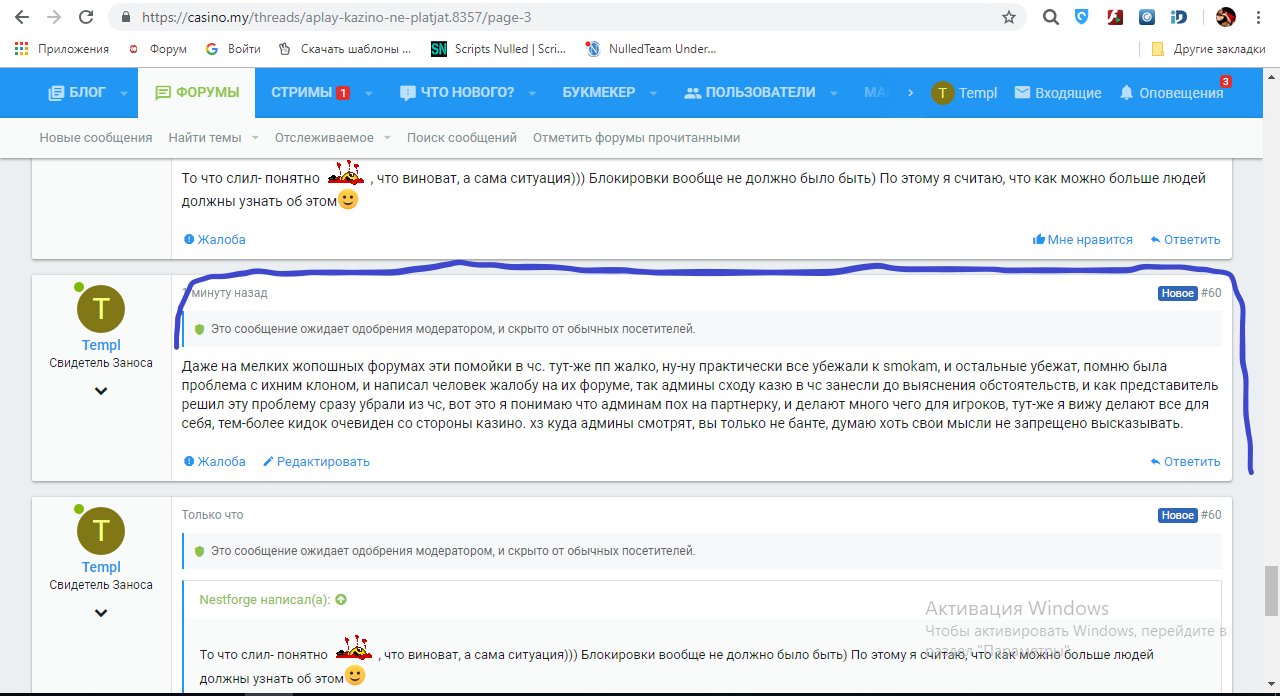Image resolution: width=1280 pixels, height=696 pixels.
Task: Click the iD extension icon
Action: (1179, 17)
